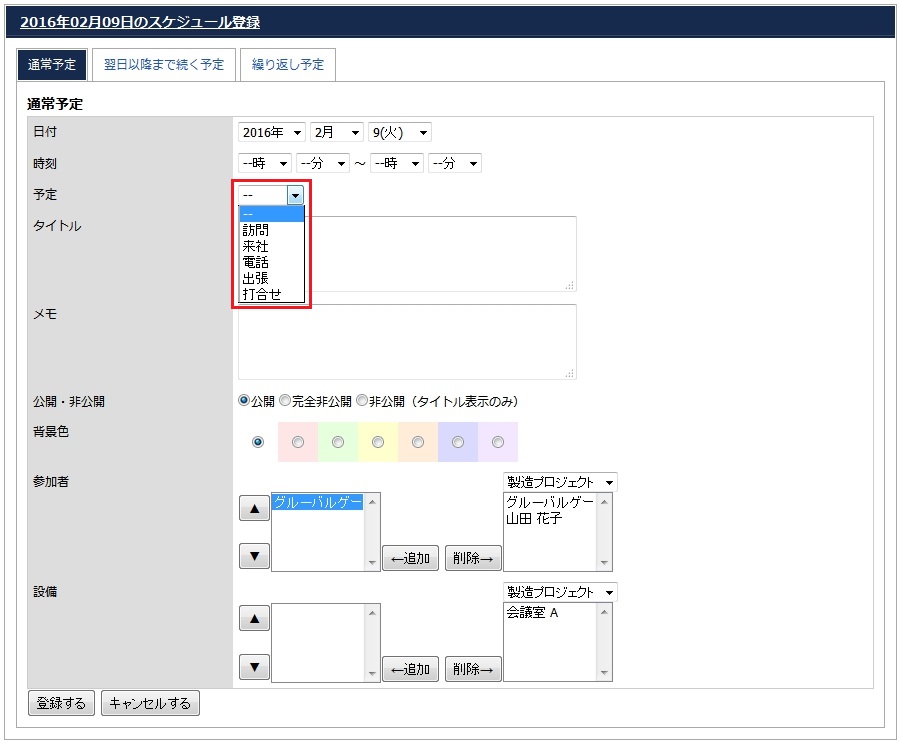Open the year dropdown showing 2016年
Viewport: 901px width, 745px height.
click(271, 133)
